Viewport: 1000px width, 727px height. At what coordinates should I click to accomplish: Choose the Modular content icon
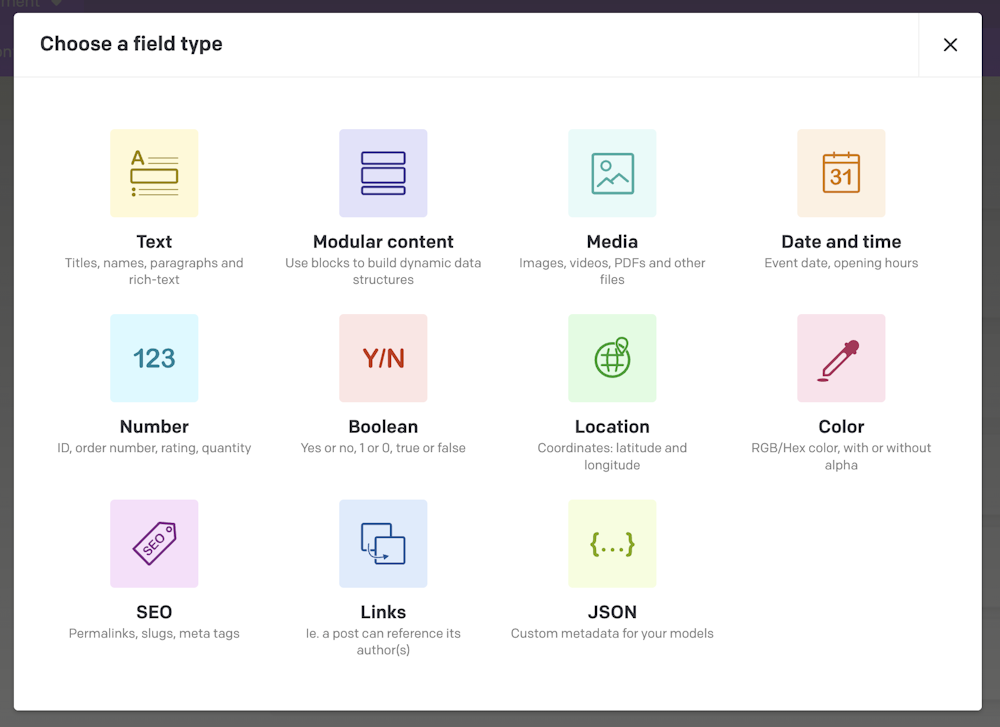383,173
